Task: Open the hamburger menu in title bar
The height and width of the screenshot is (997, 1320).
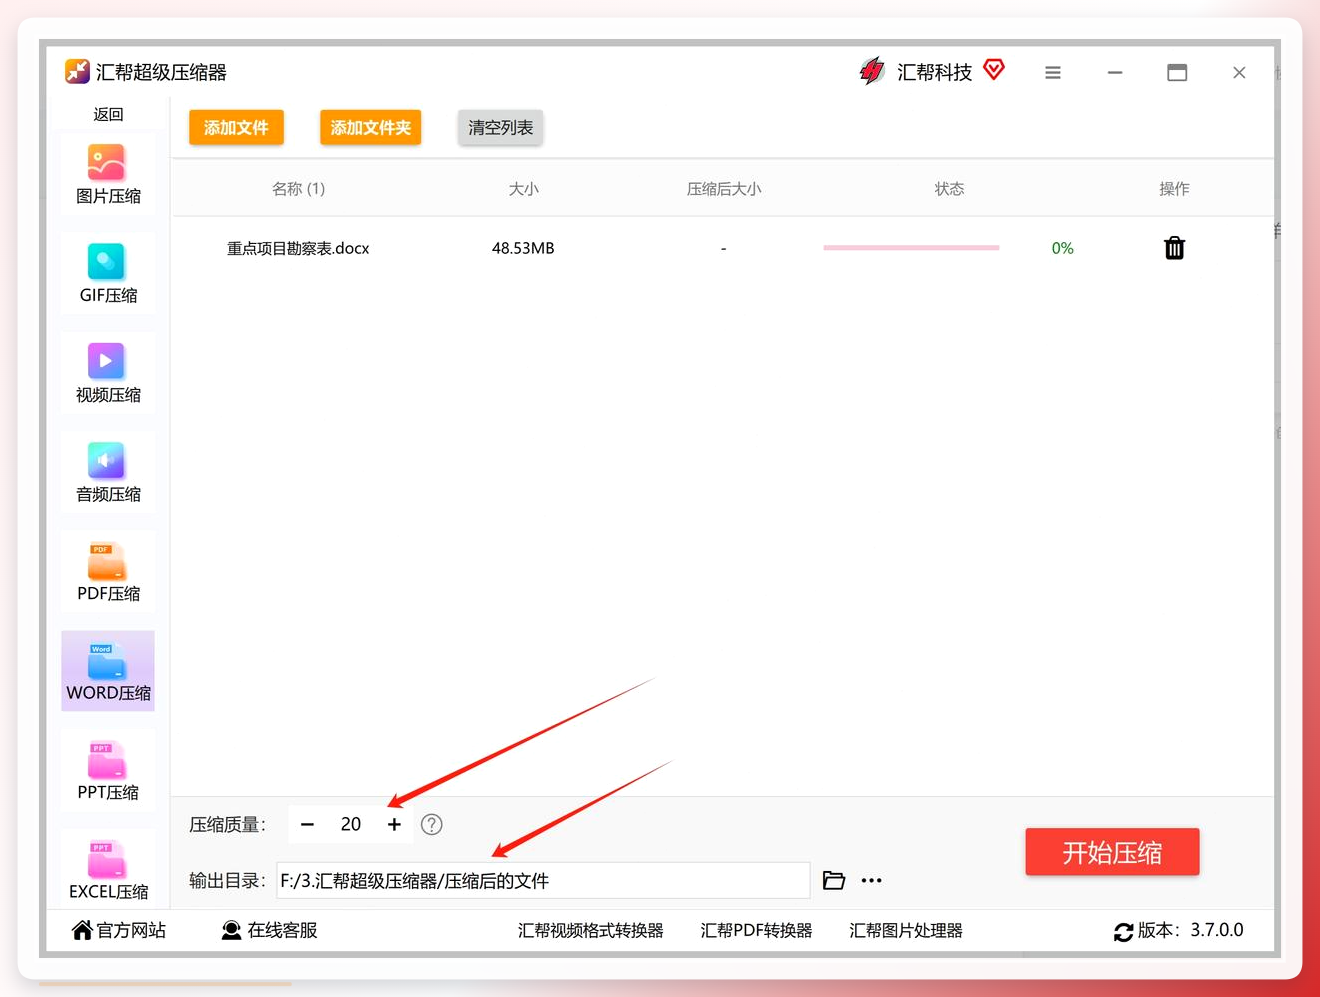Action: [1053, 72]
